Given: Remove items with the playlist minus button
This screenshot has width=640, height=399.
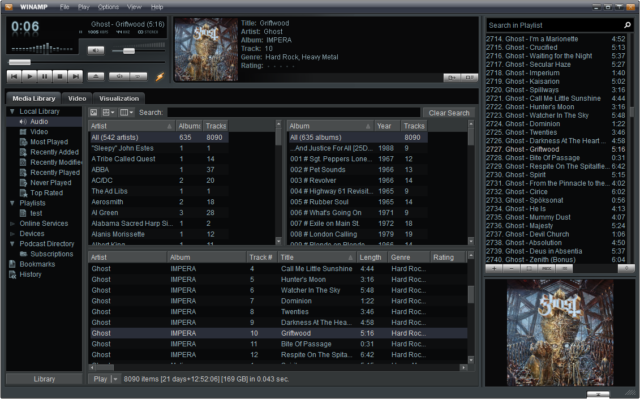Looking at the screenshot, I should coord(511,268).
